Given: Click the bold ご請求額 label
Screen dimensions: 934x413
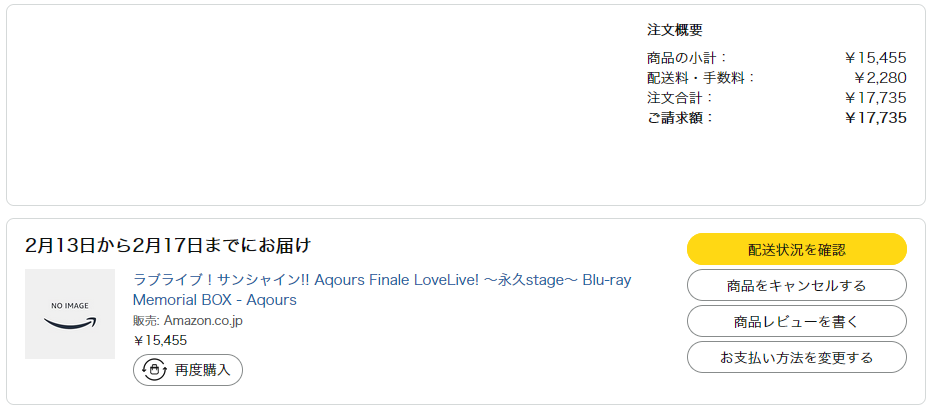Looking at the screenshot, I should 681,118.
